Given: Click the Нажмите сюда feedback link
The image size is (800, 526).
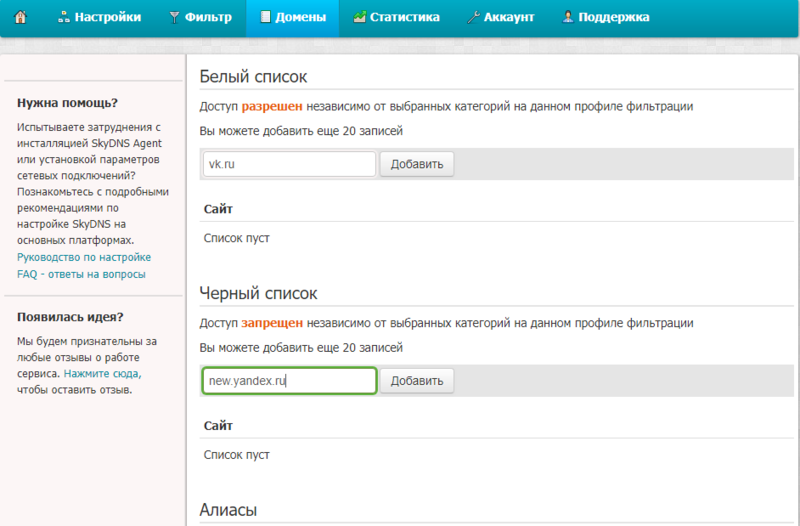Looking at the screenshot, I should click(102, 373).
